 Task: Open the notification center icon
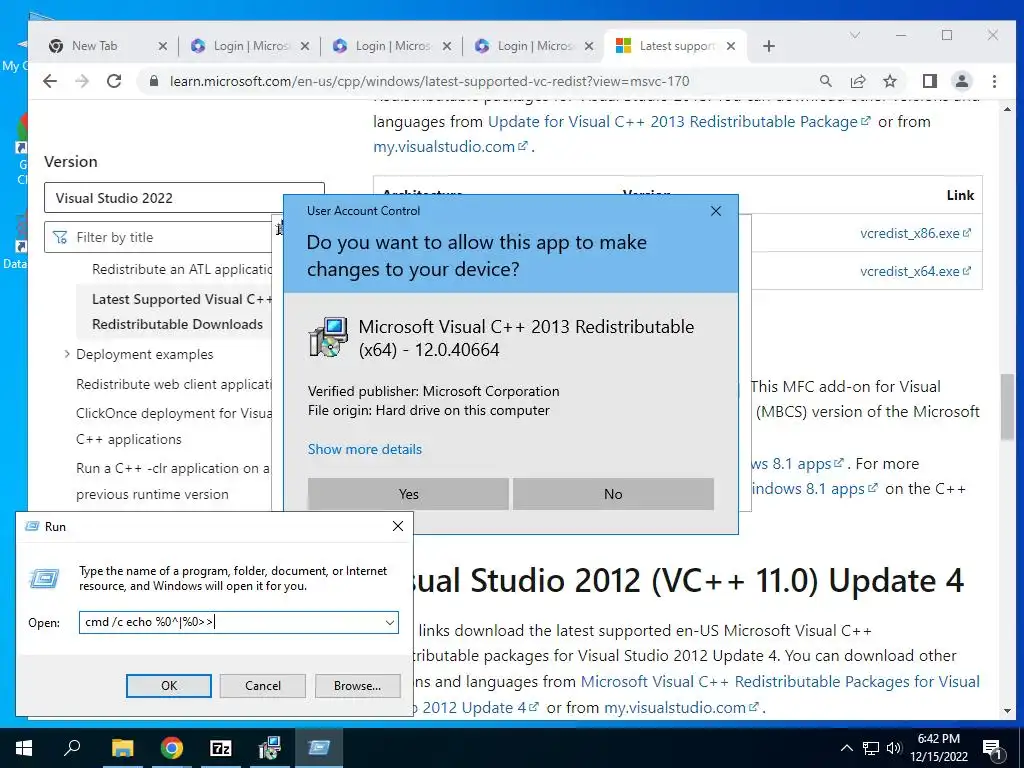[x=993, y=749]
